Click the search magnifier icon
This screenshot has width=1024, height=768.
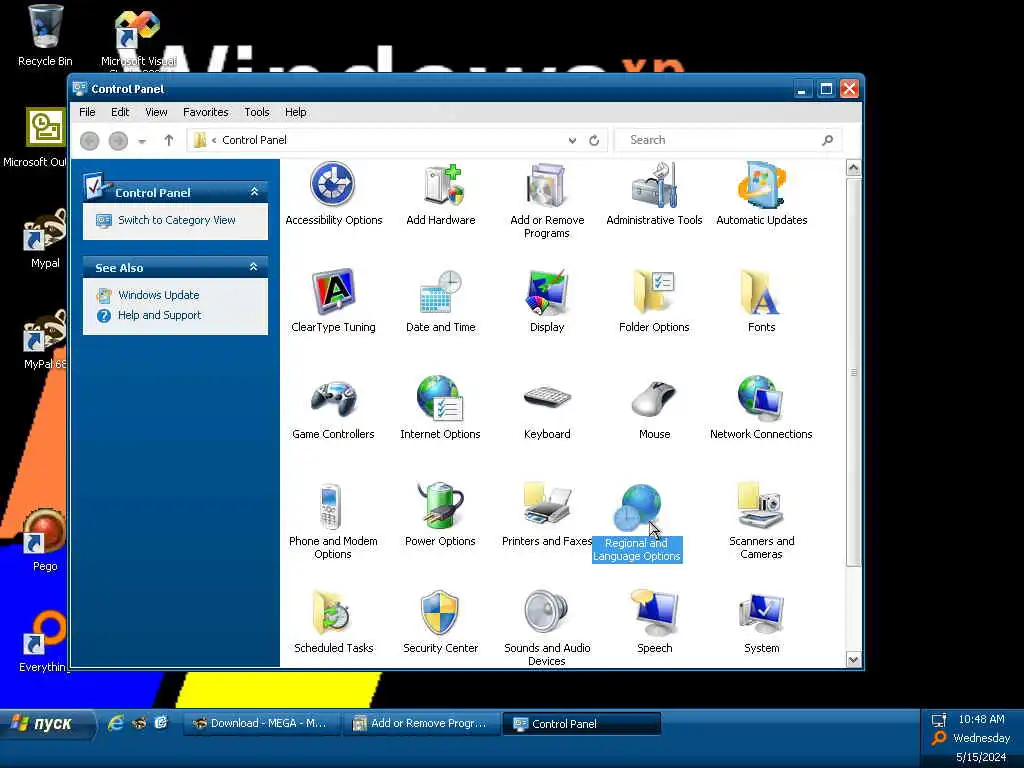point(827,140)
